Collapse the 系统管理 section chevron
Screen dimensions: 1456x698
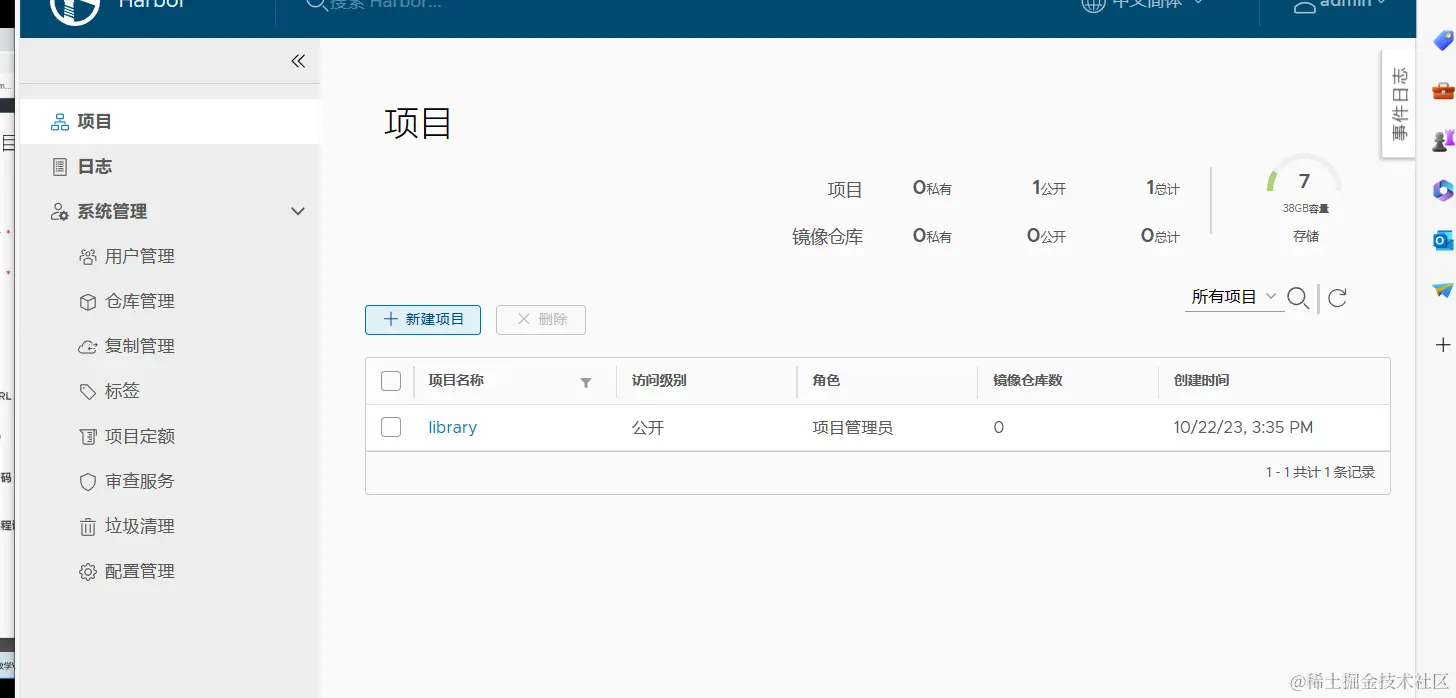click(297, 211)
